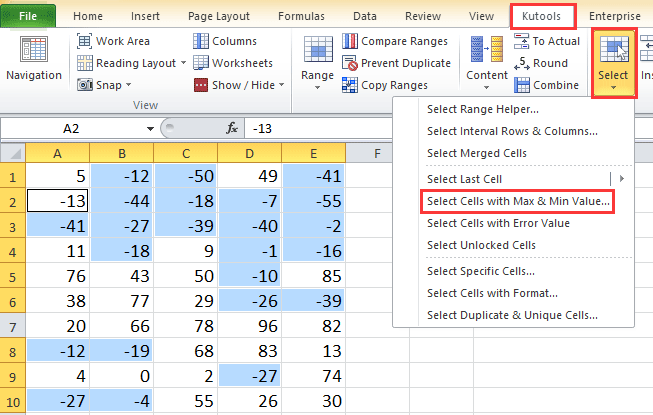The image size is (653, 415).
Task: Click the Content converter icon
Action: click(486, 49)
